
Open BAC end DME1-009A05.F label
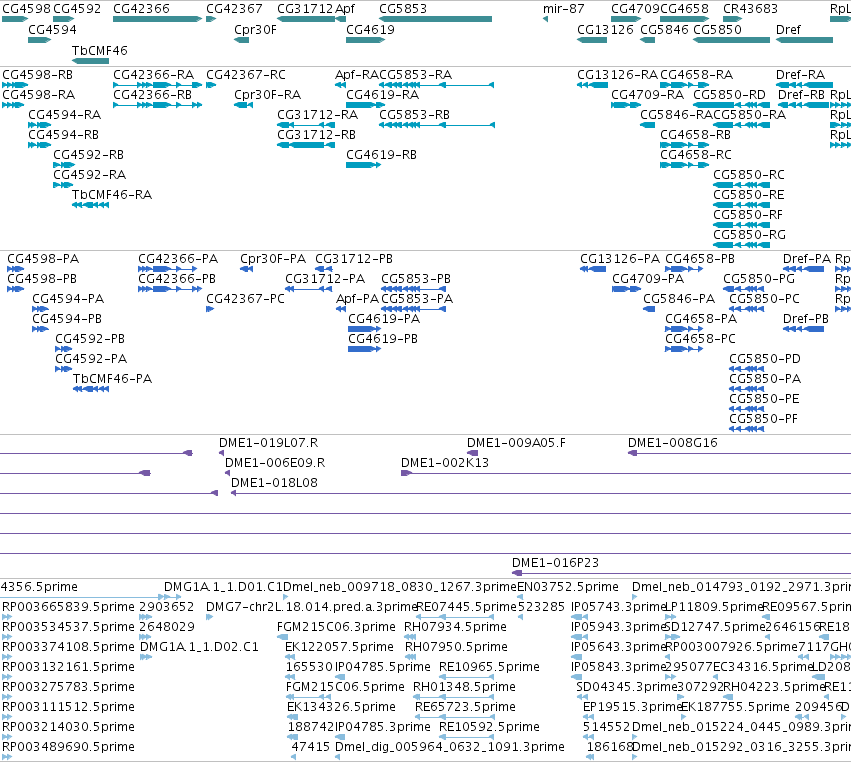516,443
